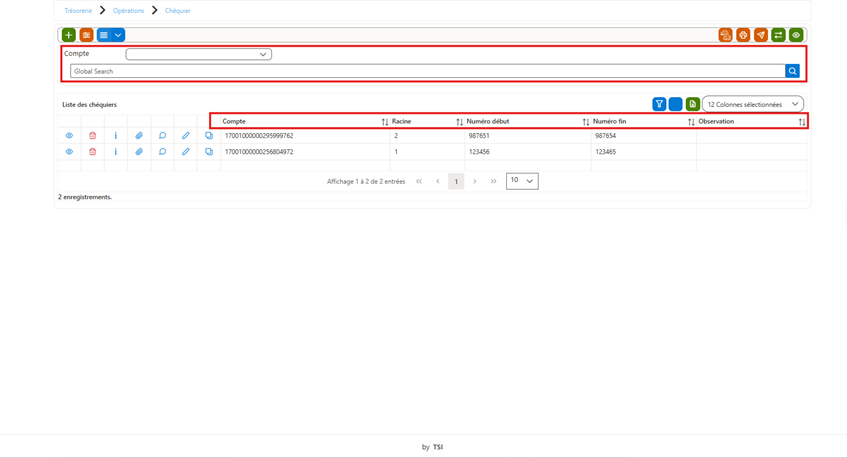Screen dimensions: 847x458
Task: View row 17001000000295999762 with eye icon
Action: [x=69, y=136]
